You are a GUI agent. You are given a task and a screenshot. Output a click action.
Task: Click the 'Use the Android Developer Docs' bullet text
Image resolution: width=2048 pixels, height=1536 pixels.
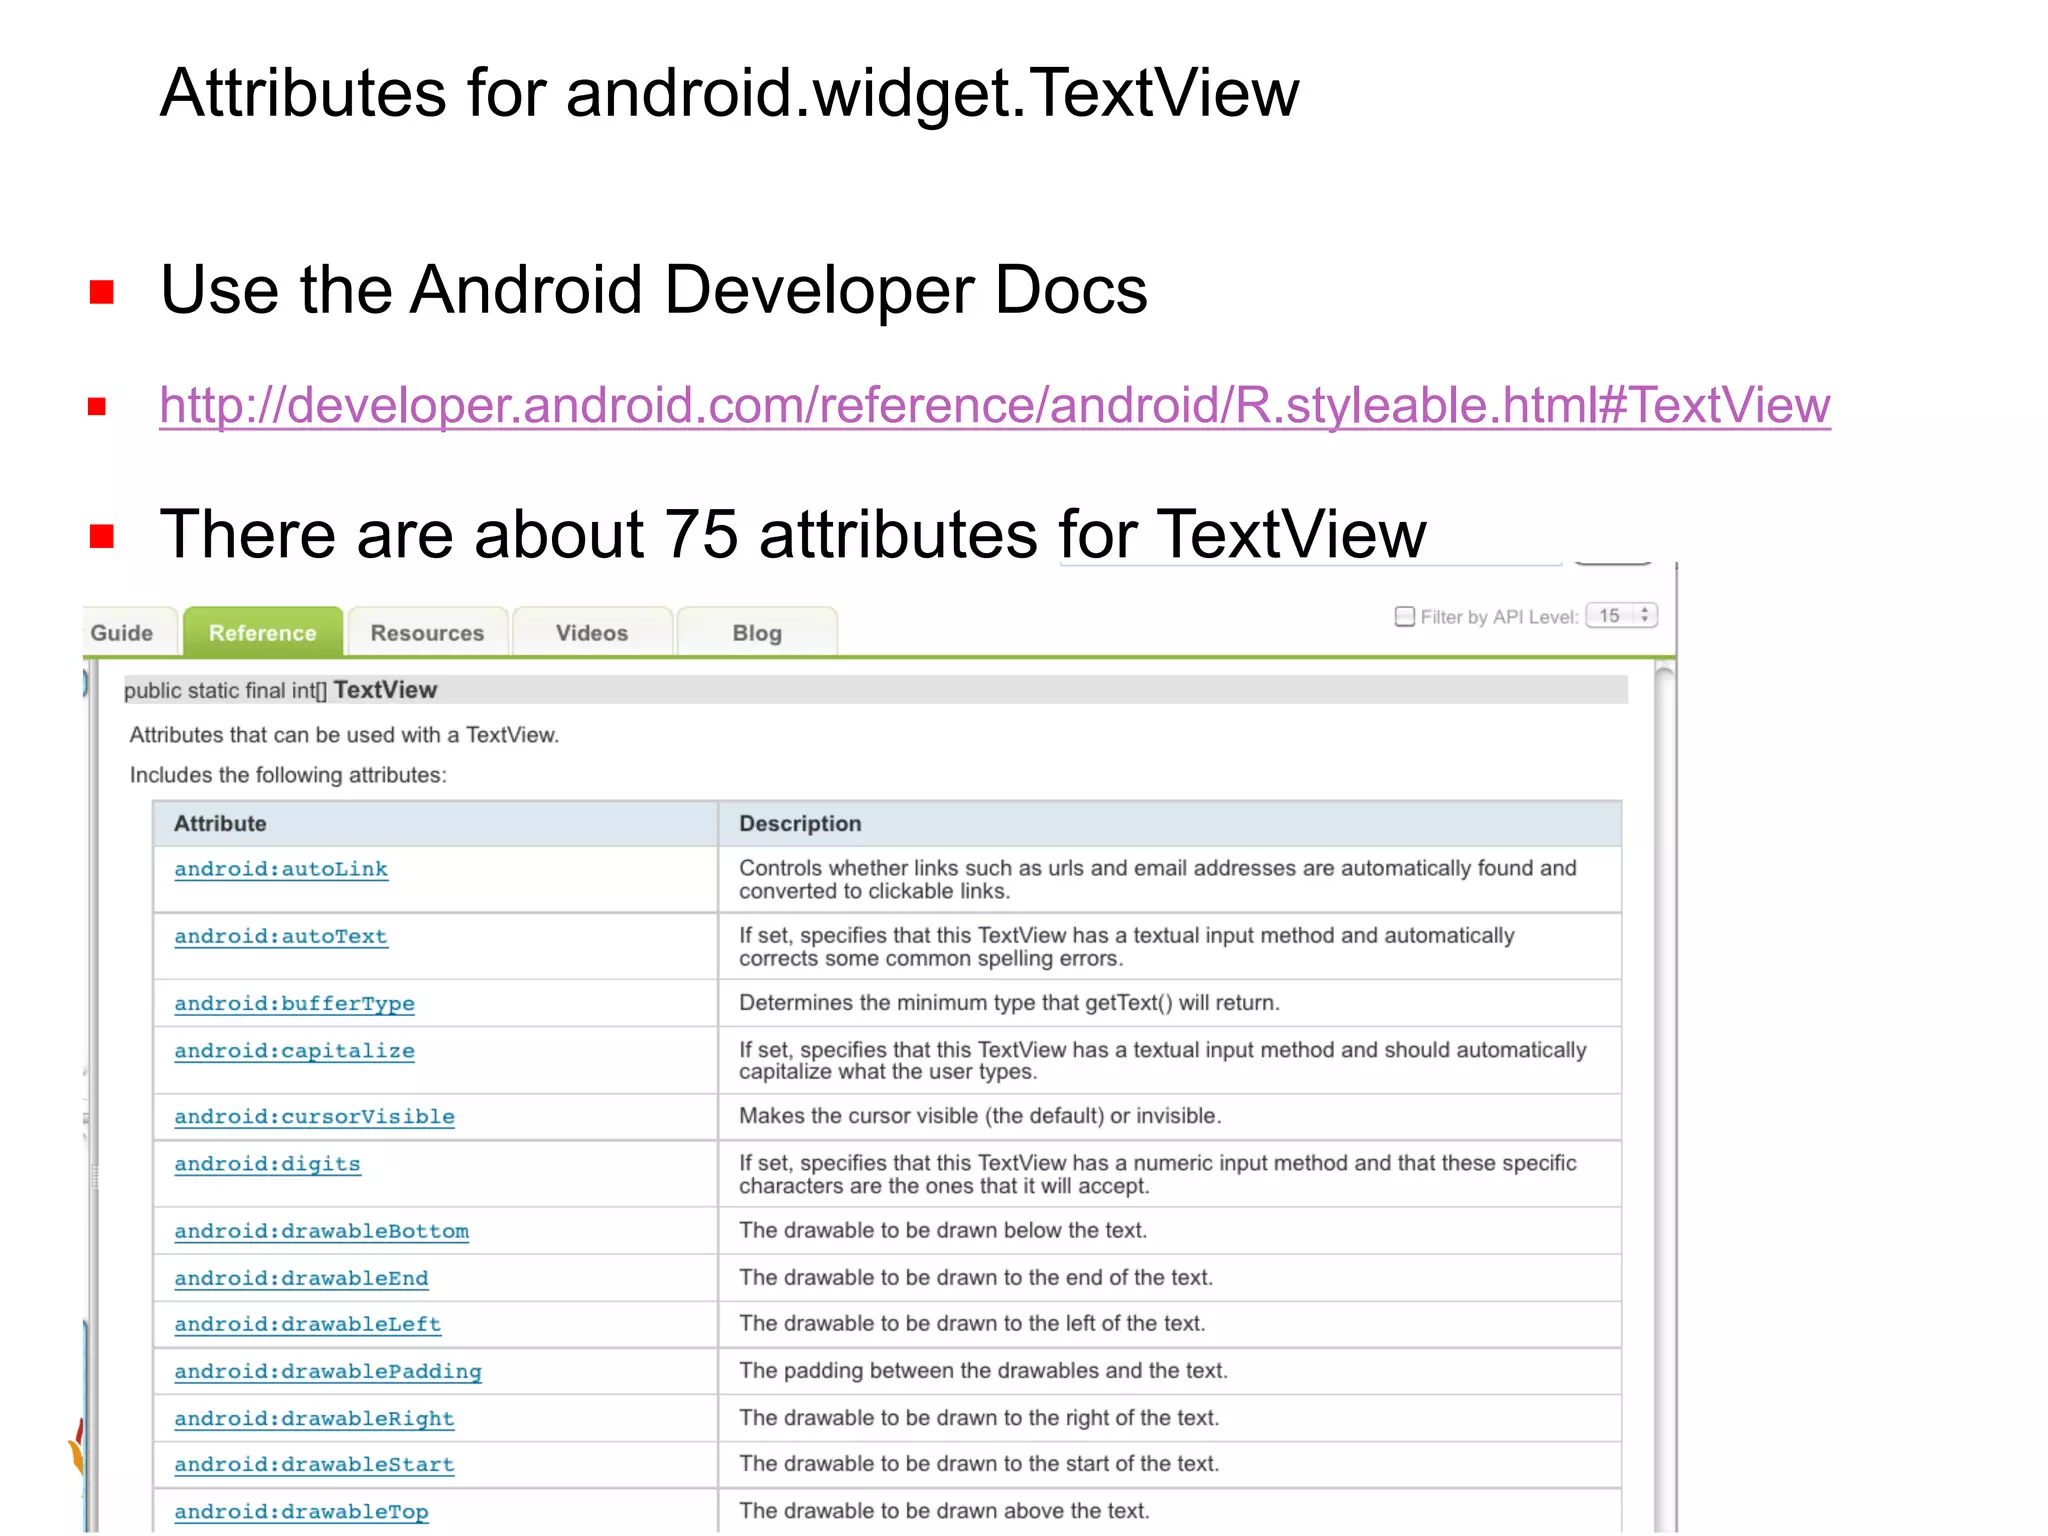tap(654, 290)
